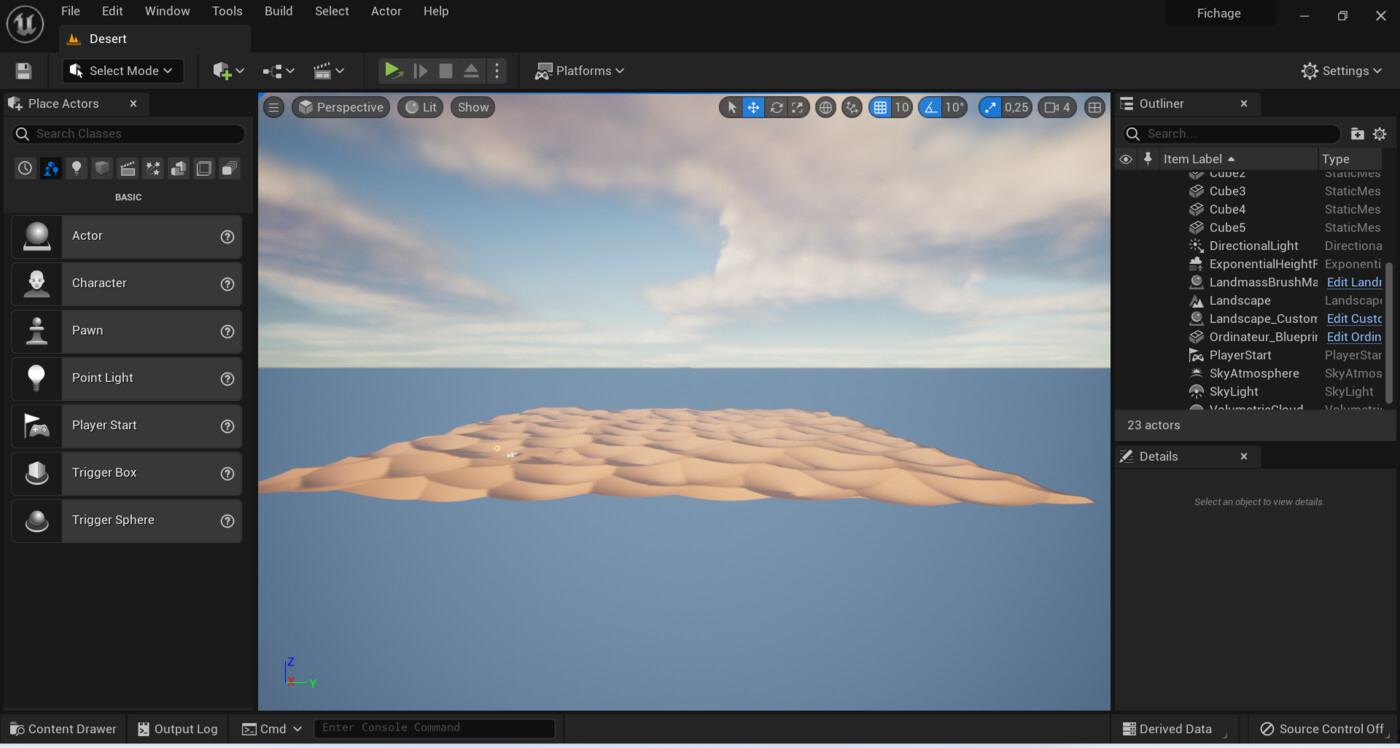Viewport: 1400px width, 748px height.
Task: Open the Build menu
Action: [278, 11]
